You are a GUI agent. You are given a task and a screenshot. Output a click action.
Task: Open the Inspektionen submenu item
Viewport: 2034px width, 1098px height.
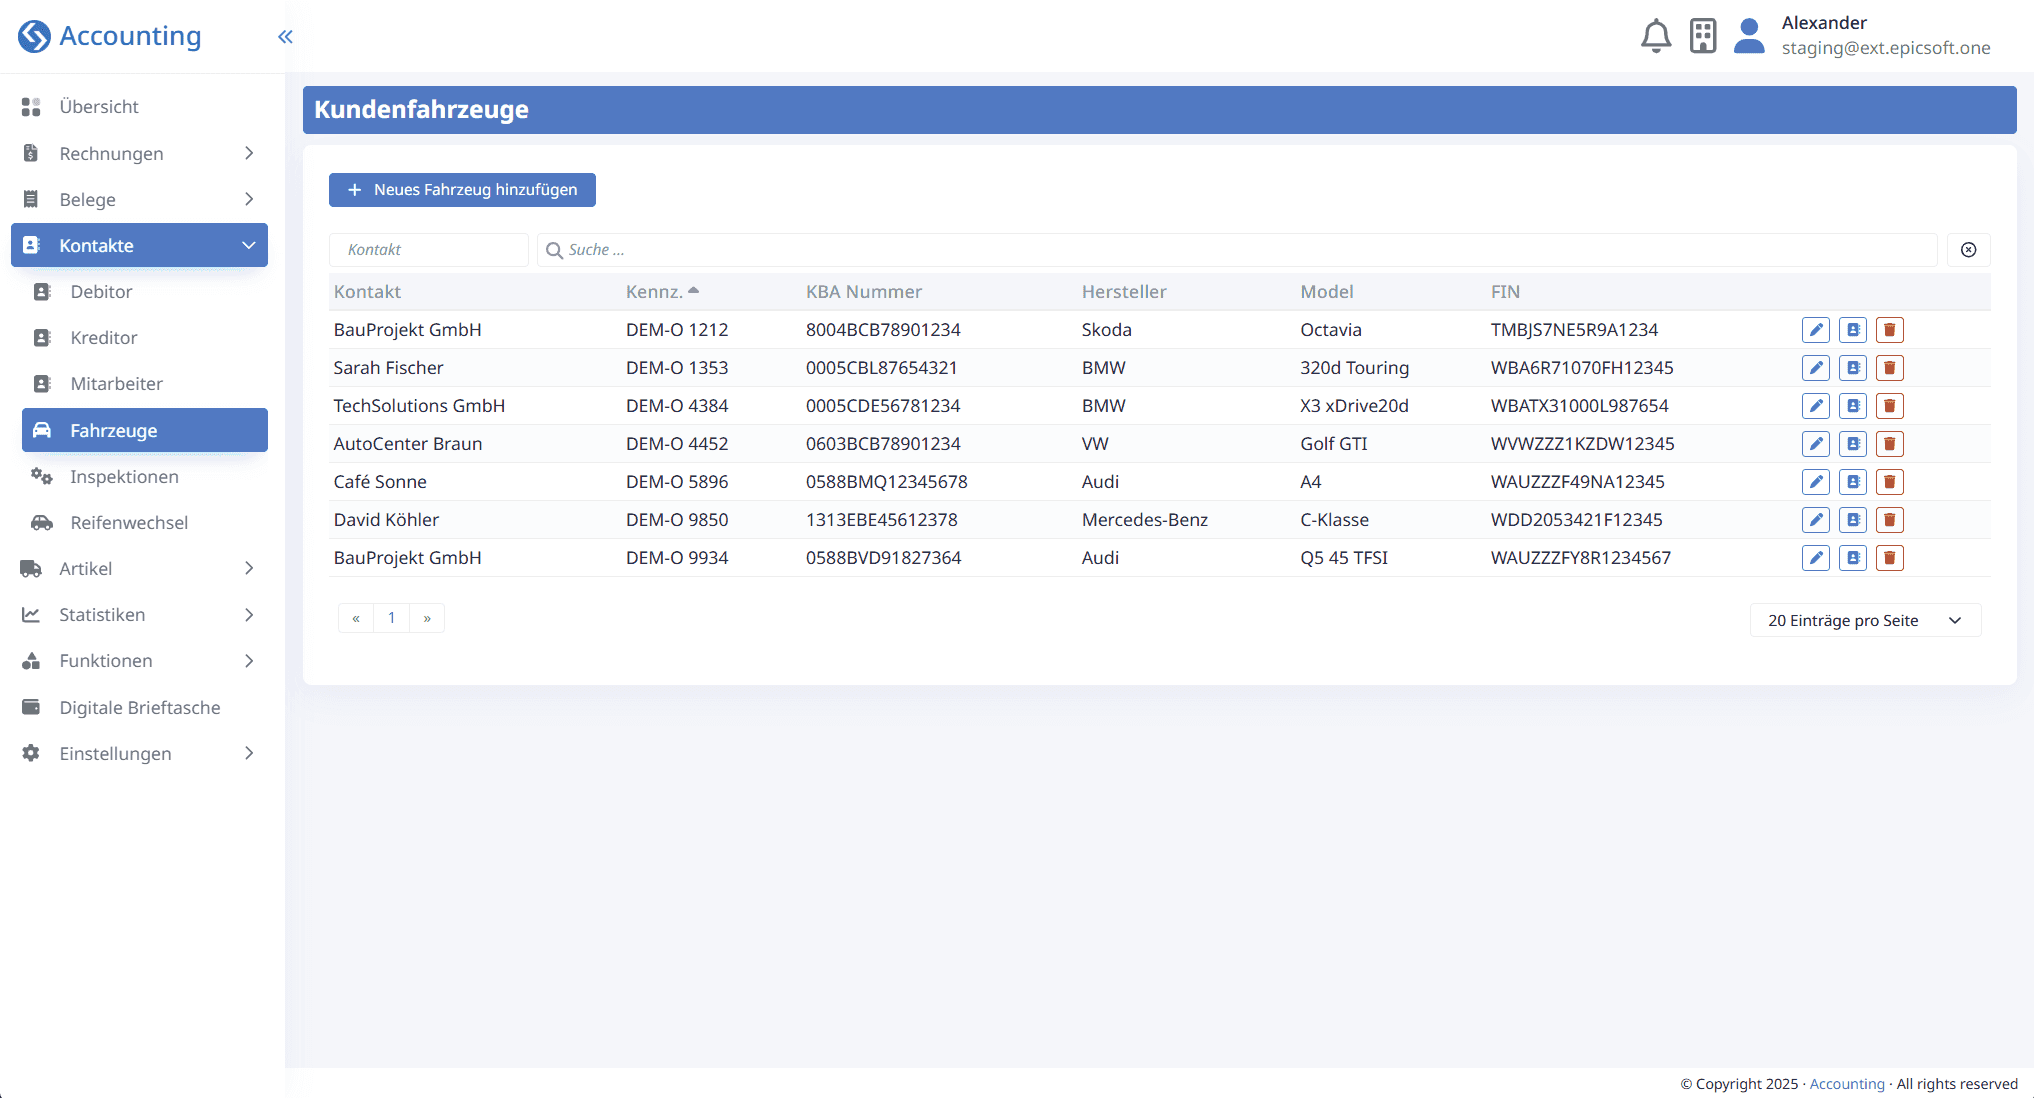click(x=145, y=476)
